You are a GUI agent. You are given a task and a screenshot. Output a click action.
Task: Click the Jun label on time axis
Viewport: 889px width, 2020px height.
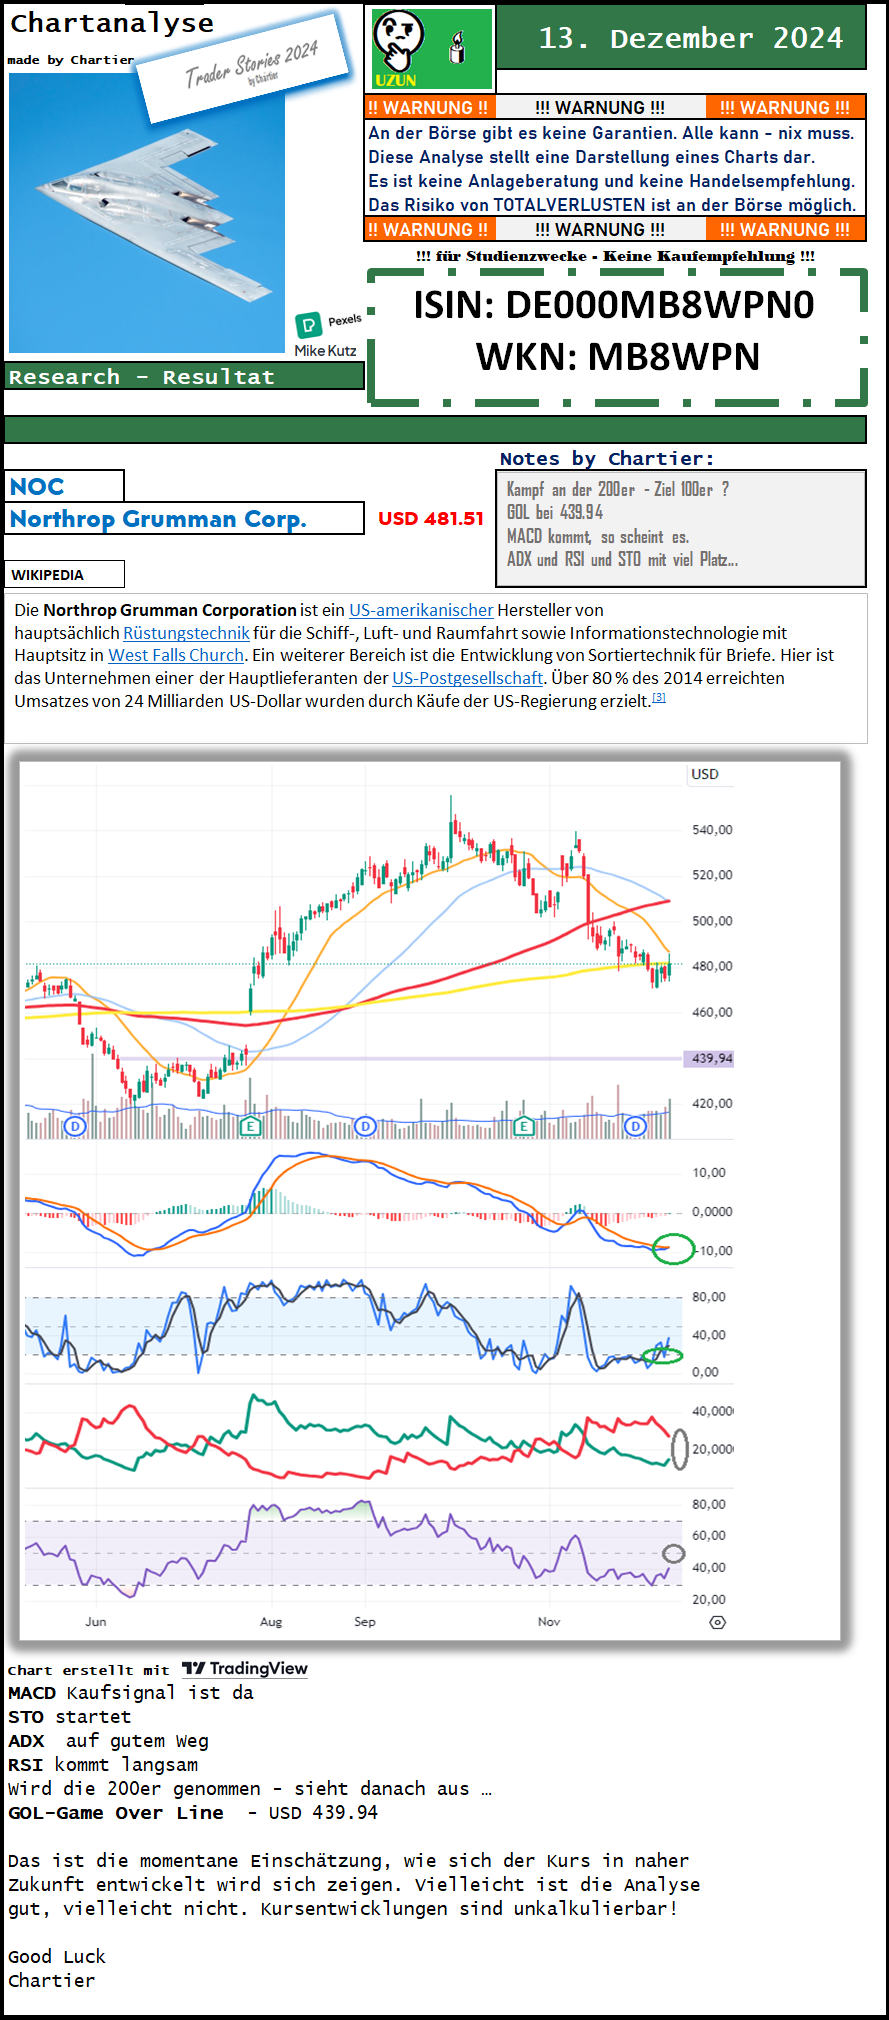[x=96, y=1622]
